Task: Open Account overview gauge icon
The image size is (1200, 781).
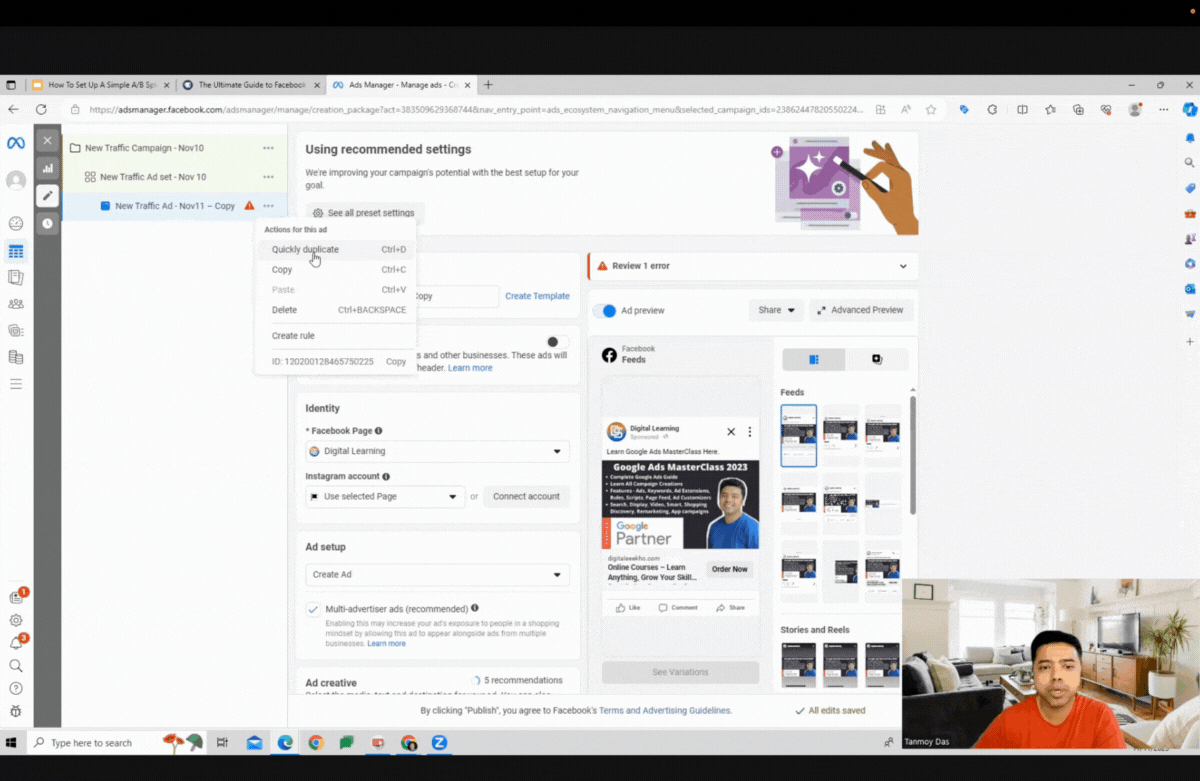Action: [16, 224]
